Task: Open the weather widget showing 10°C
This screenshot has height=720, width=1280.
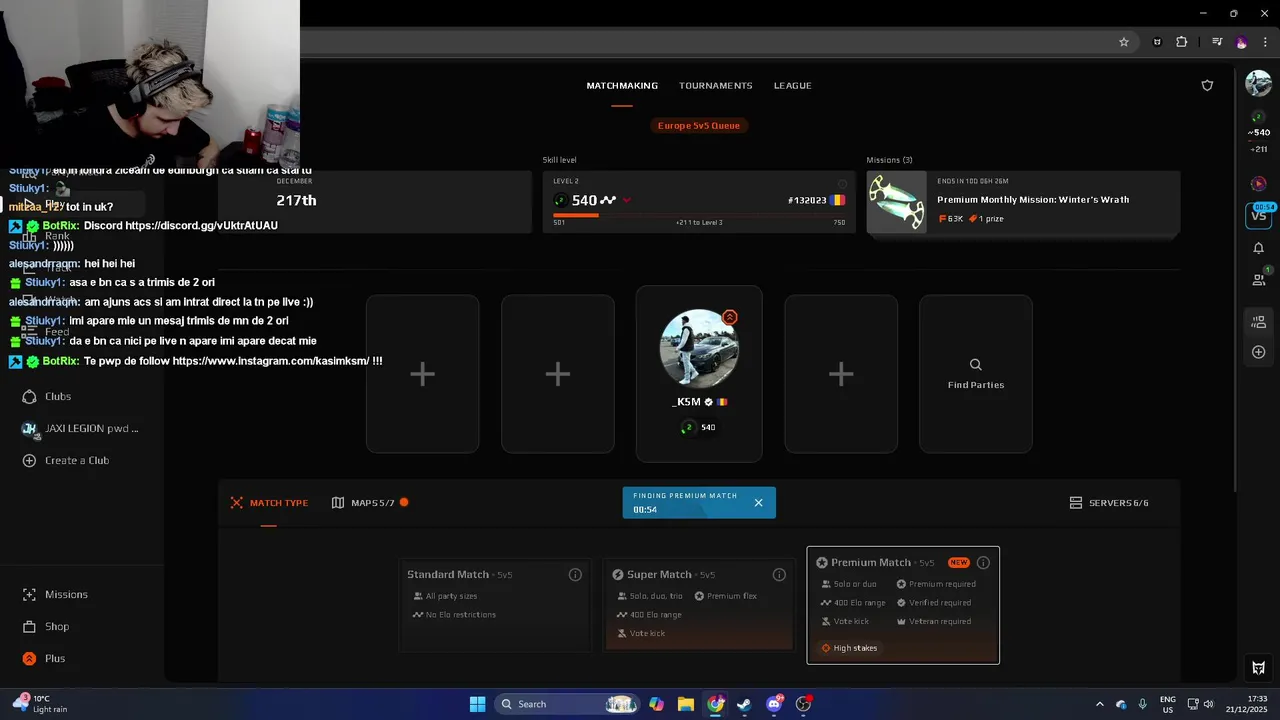Action: [x=41, y=704]
